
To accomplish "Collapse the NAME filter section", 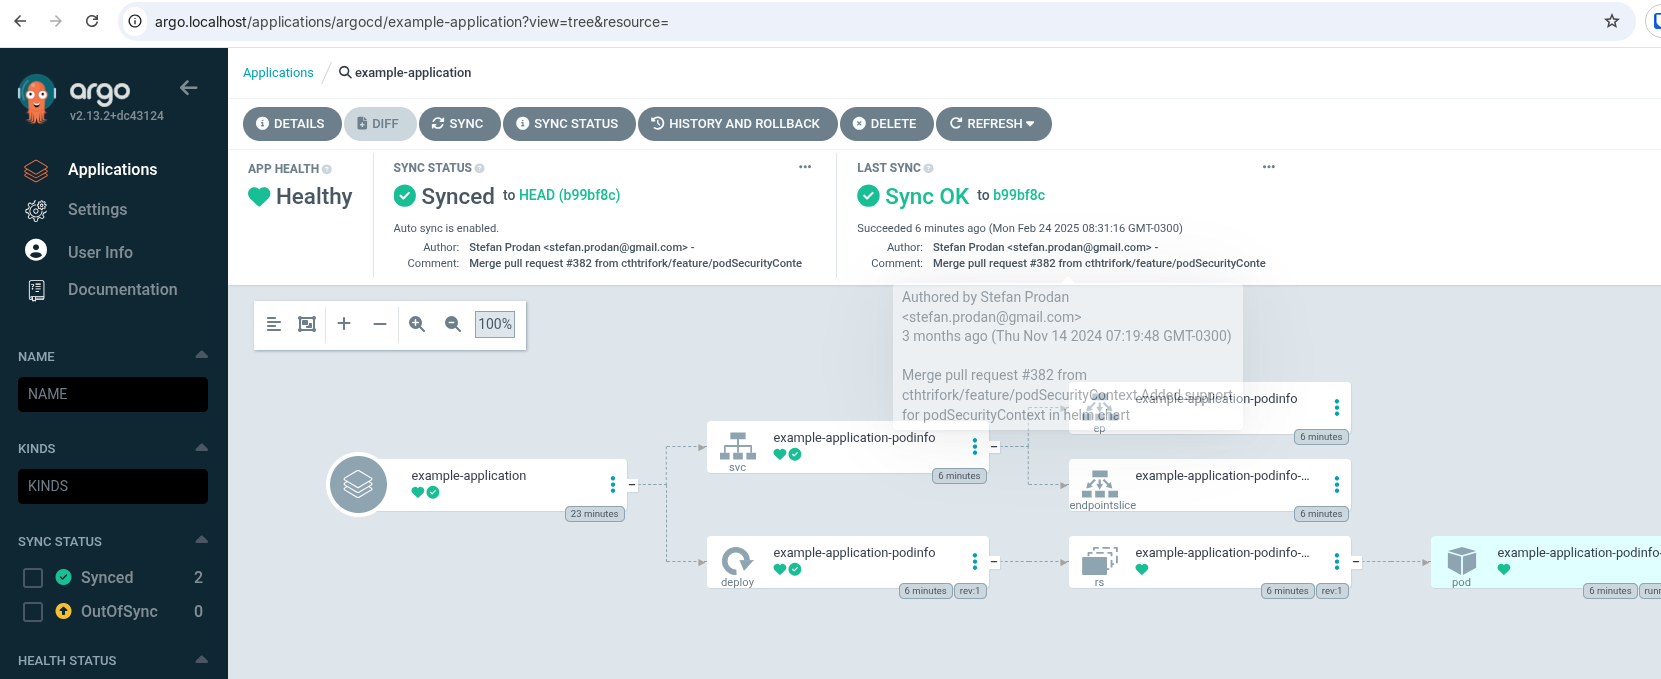I will 201,355.
